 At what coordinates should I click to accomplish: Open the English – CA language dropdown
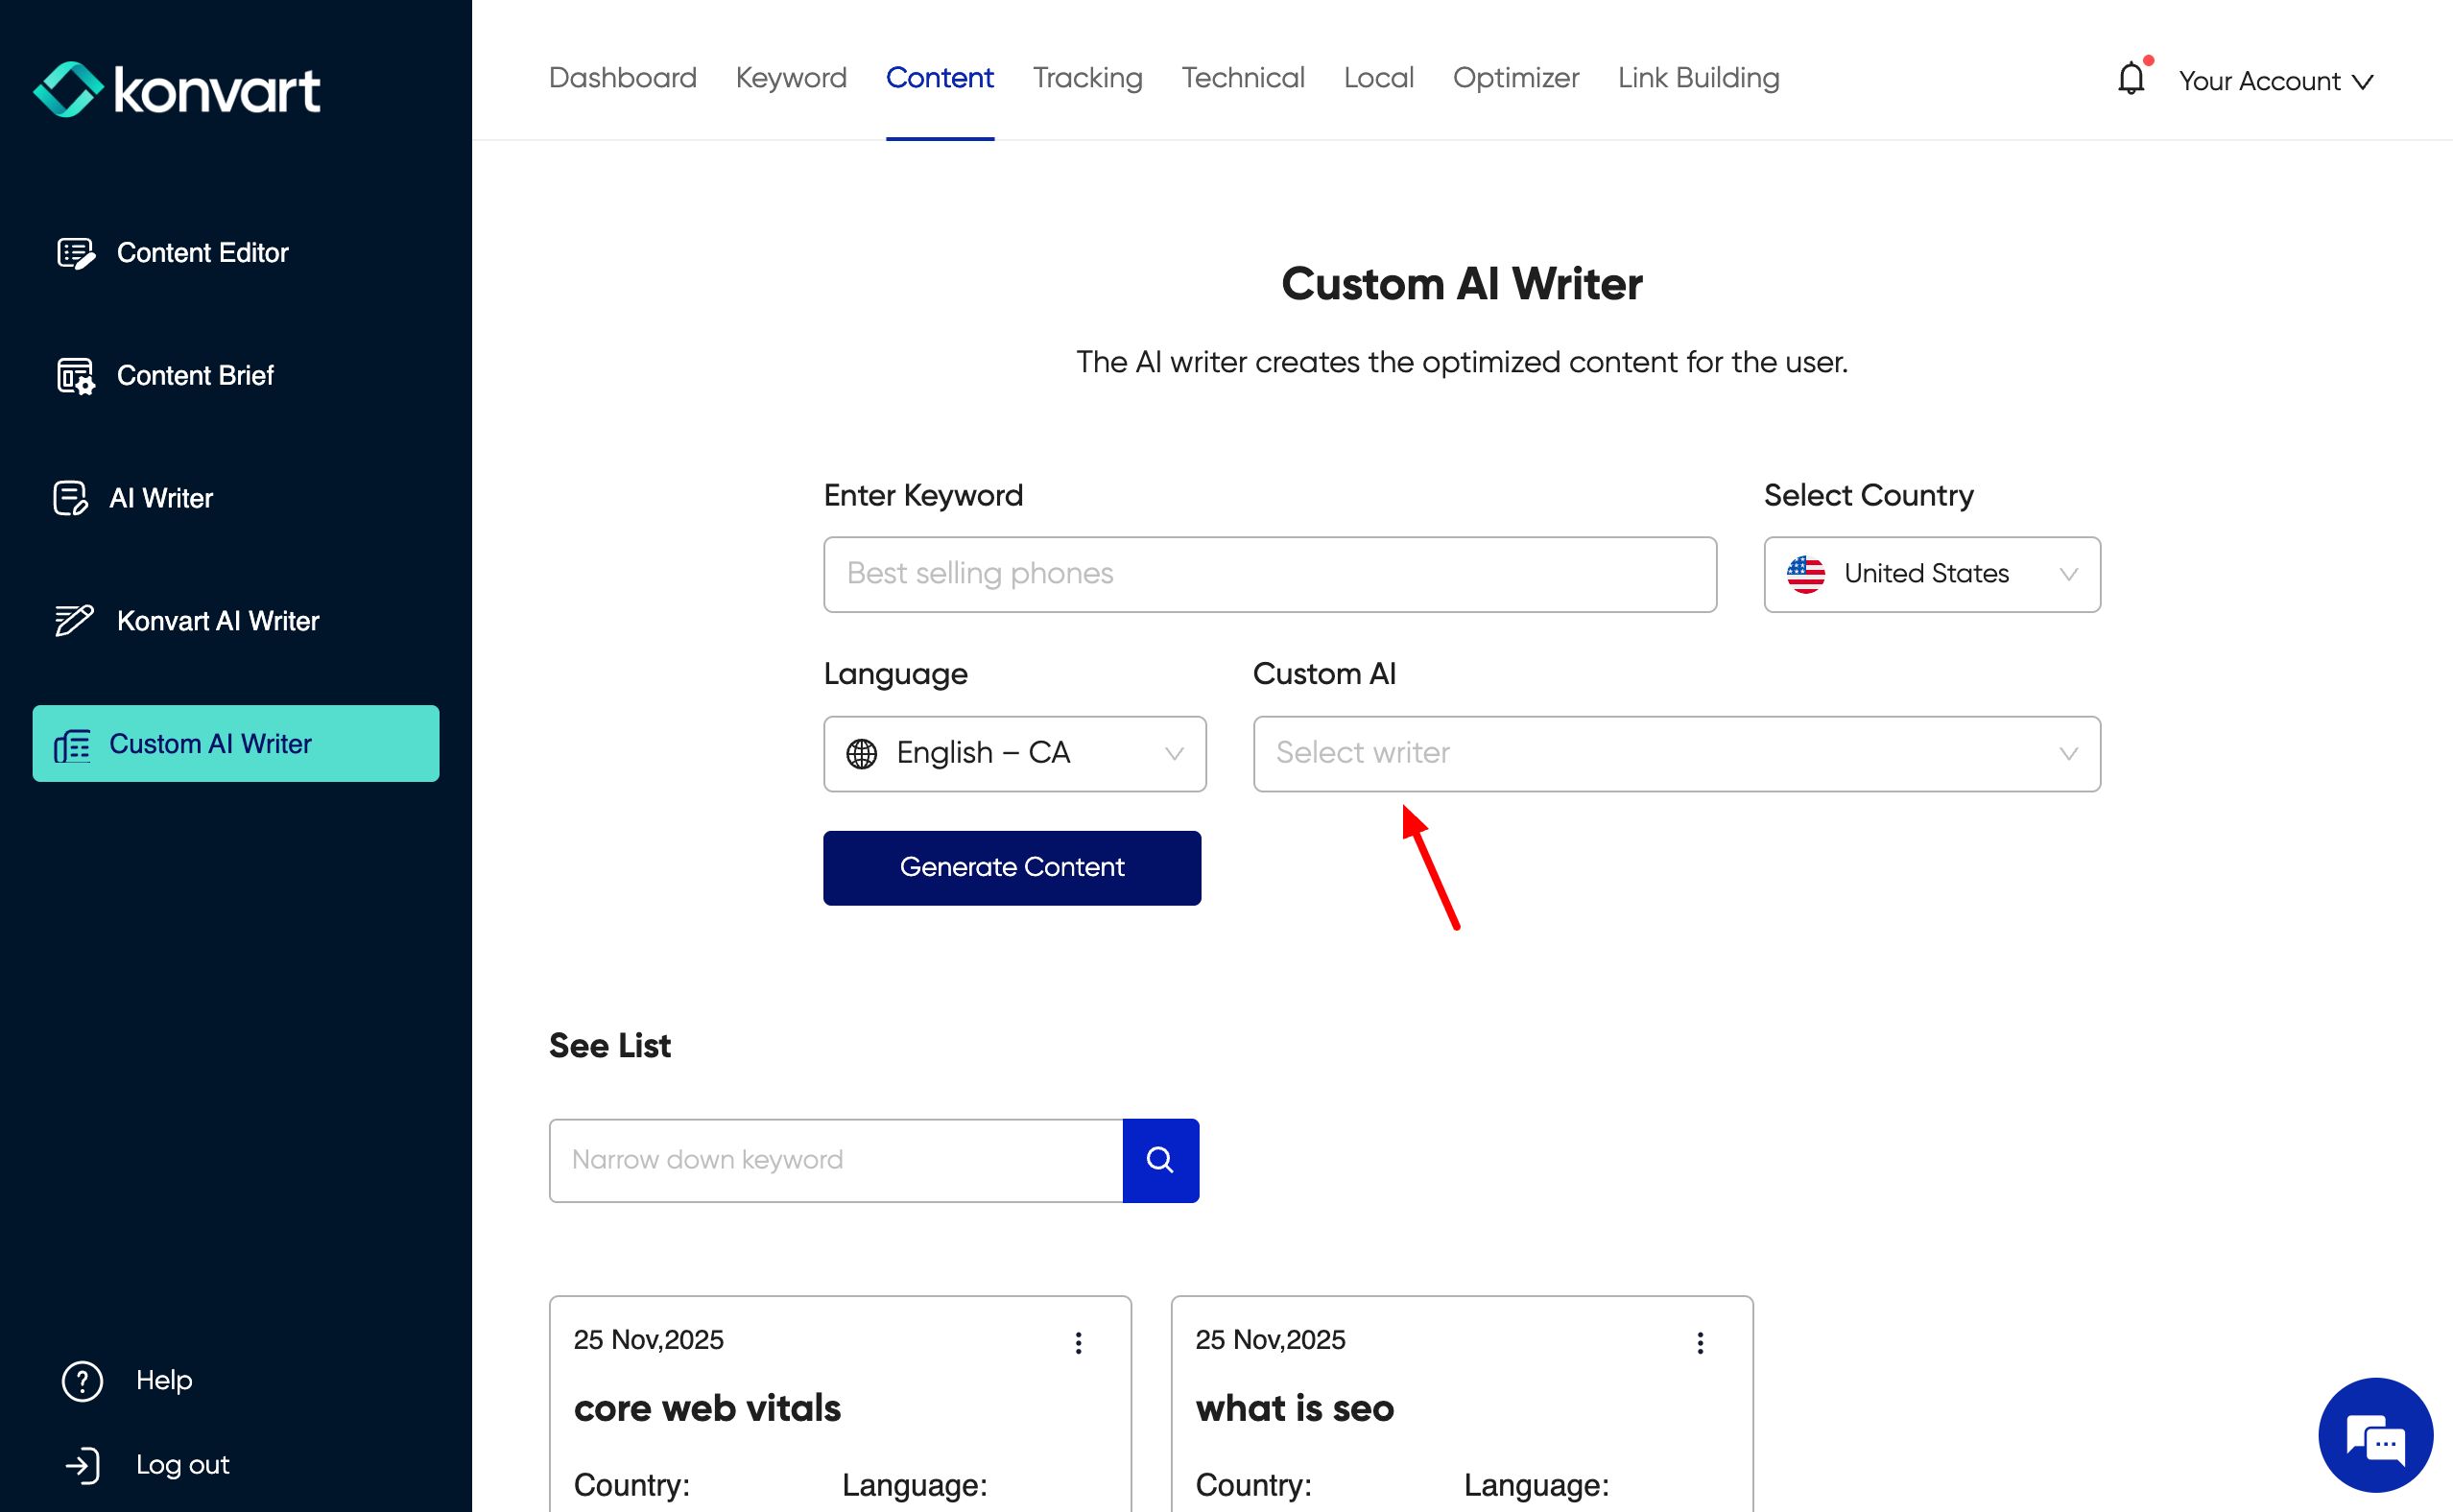click(x=1014, y=753)
